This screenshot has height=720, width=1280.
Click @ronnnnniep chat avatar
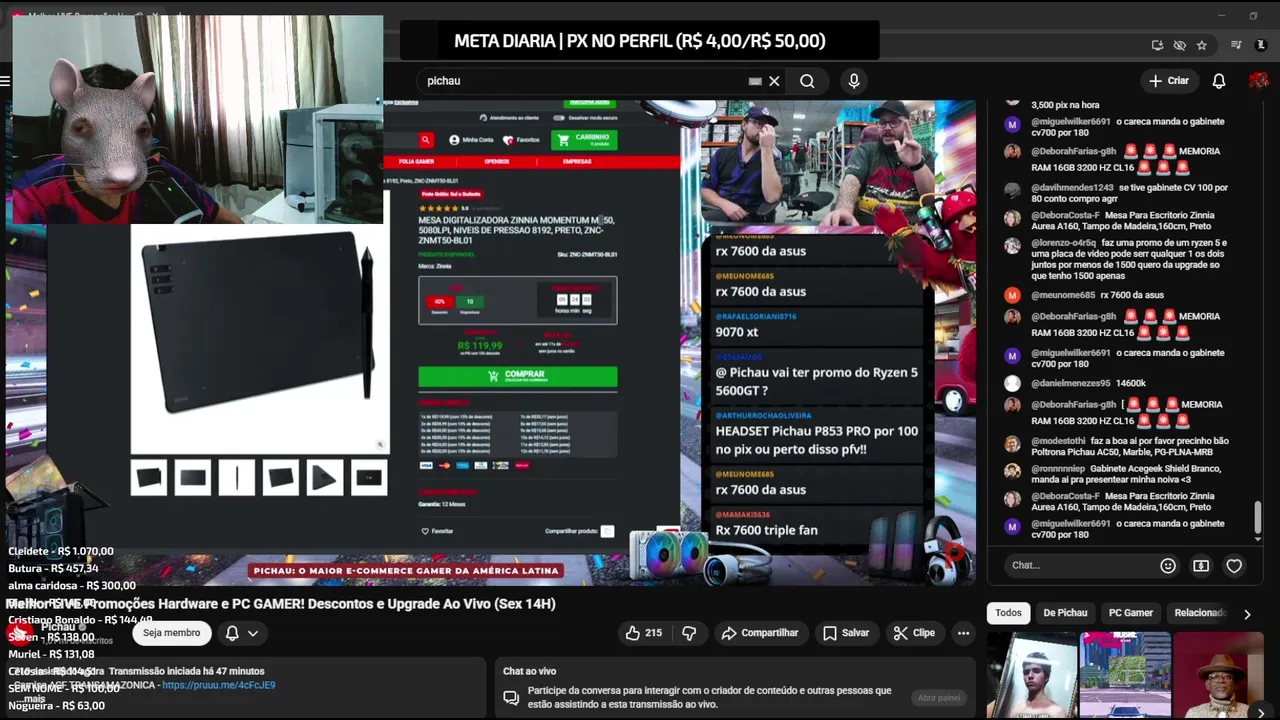click(1012, 470)
